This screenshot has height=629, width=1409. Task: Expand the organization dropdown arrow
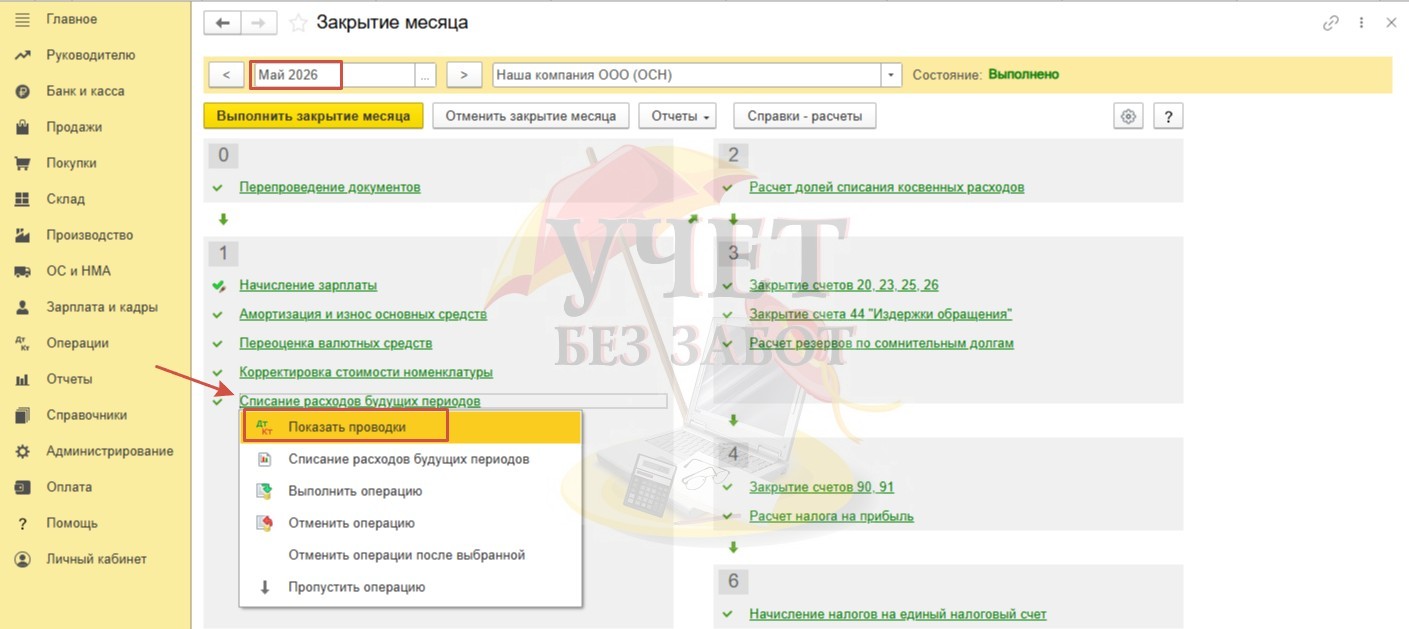point(891,75)
